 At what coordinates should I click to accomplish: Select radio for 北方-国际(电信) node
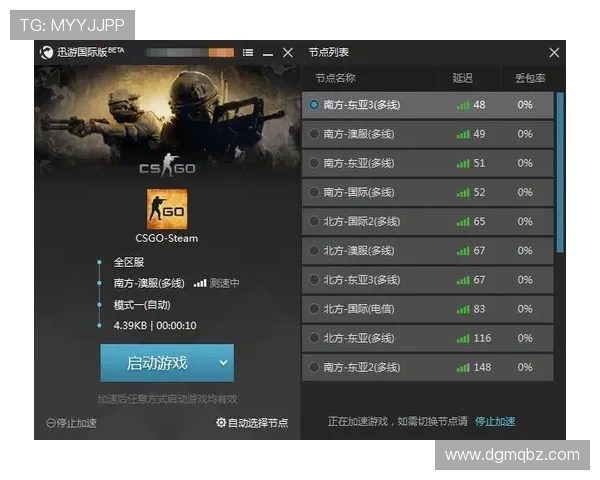(x=314, y=309)
